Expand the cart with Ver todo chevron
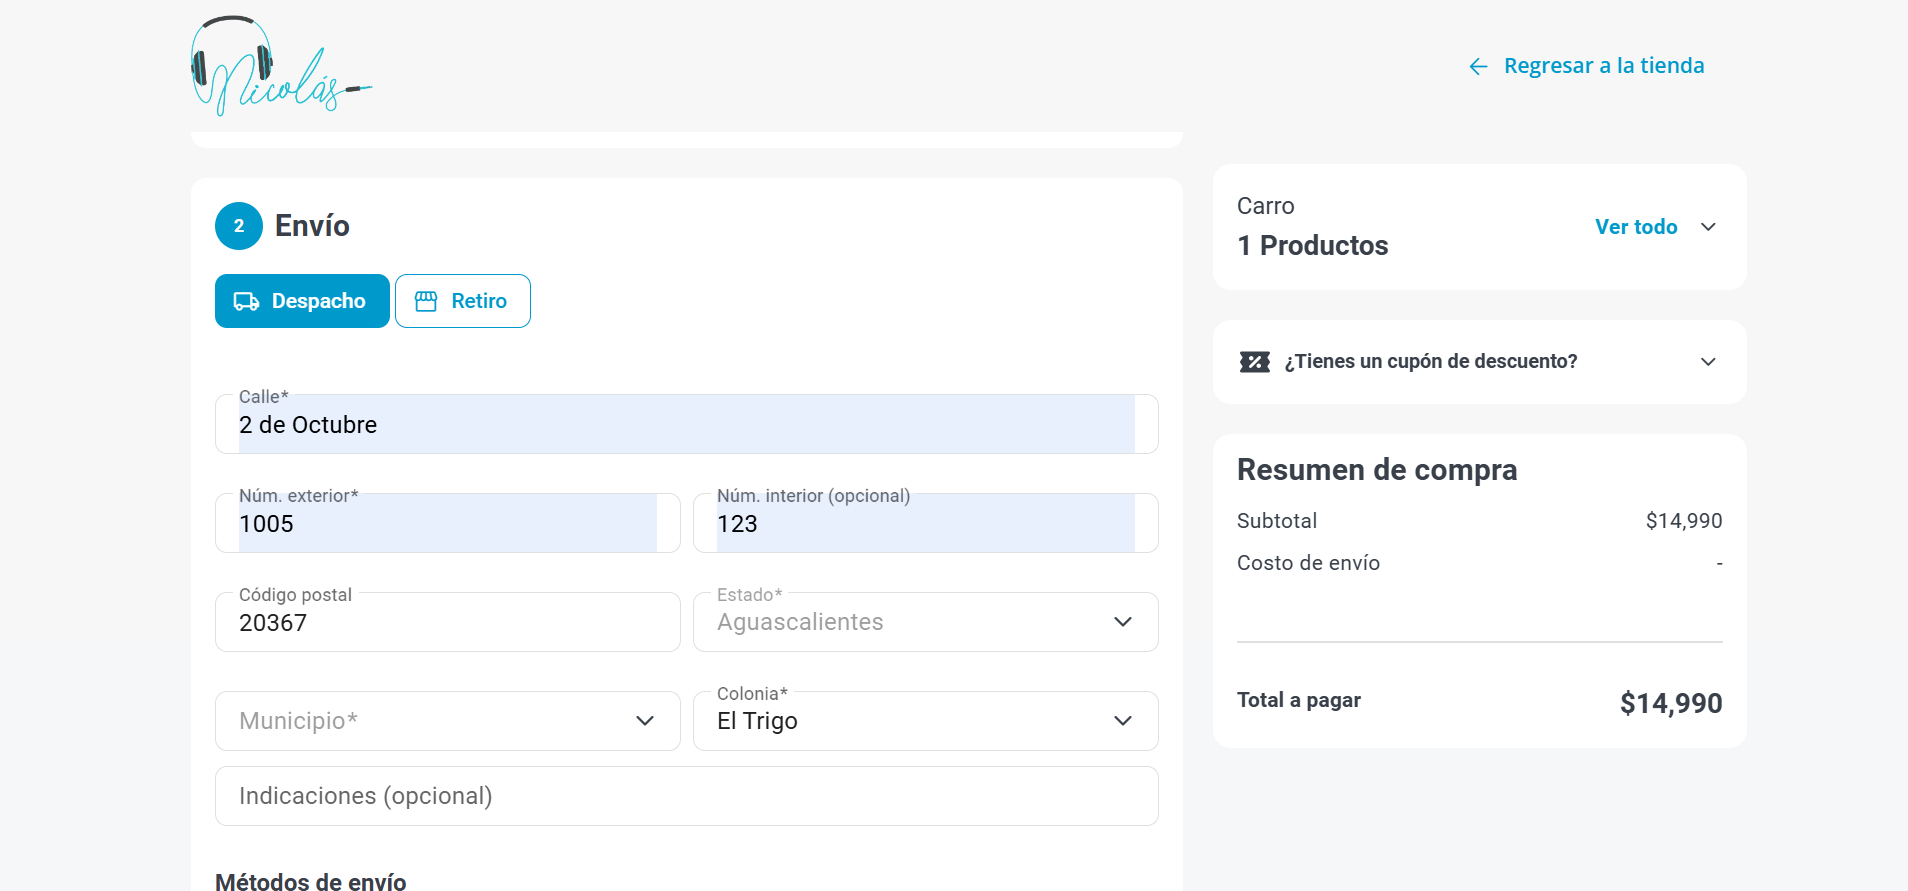Viewport: 1908px width, 891px height. coord(1708,227)
